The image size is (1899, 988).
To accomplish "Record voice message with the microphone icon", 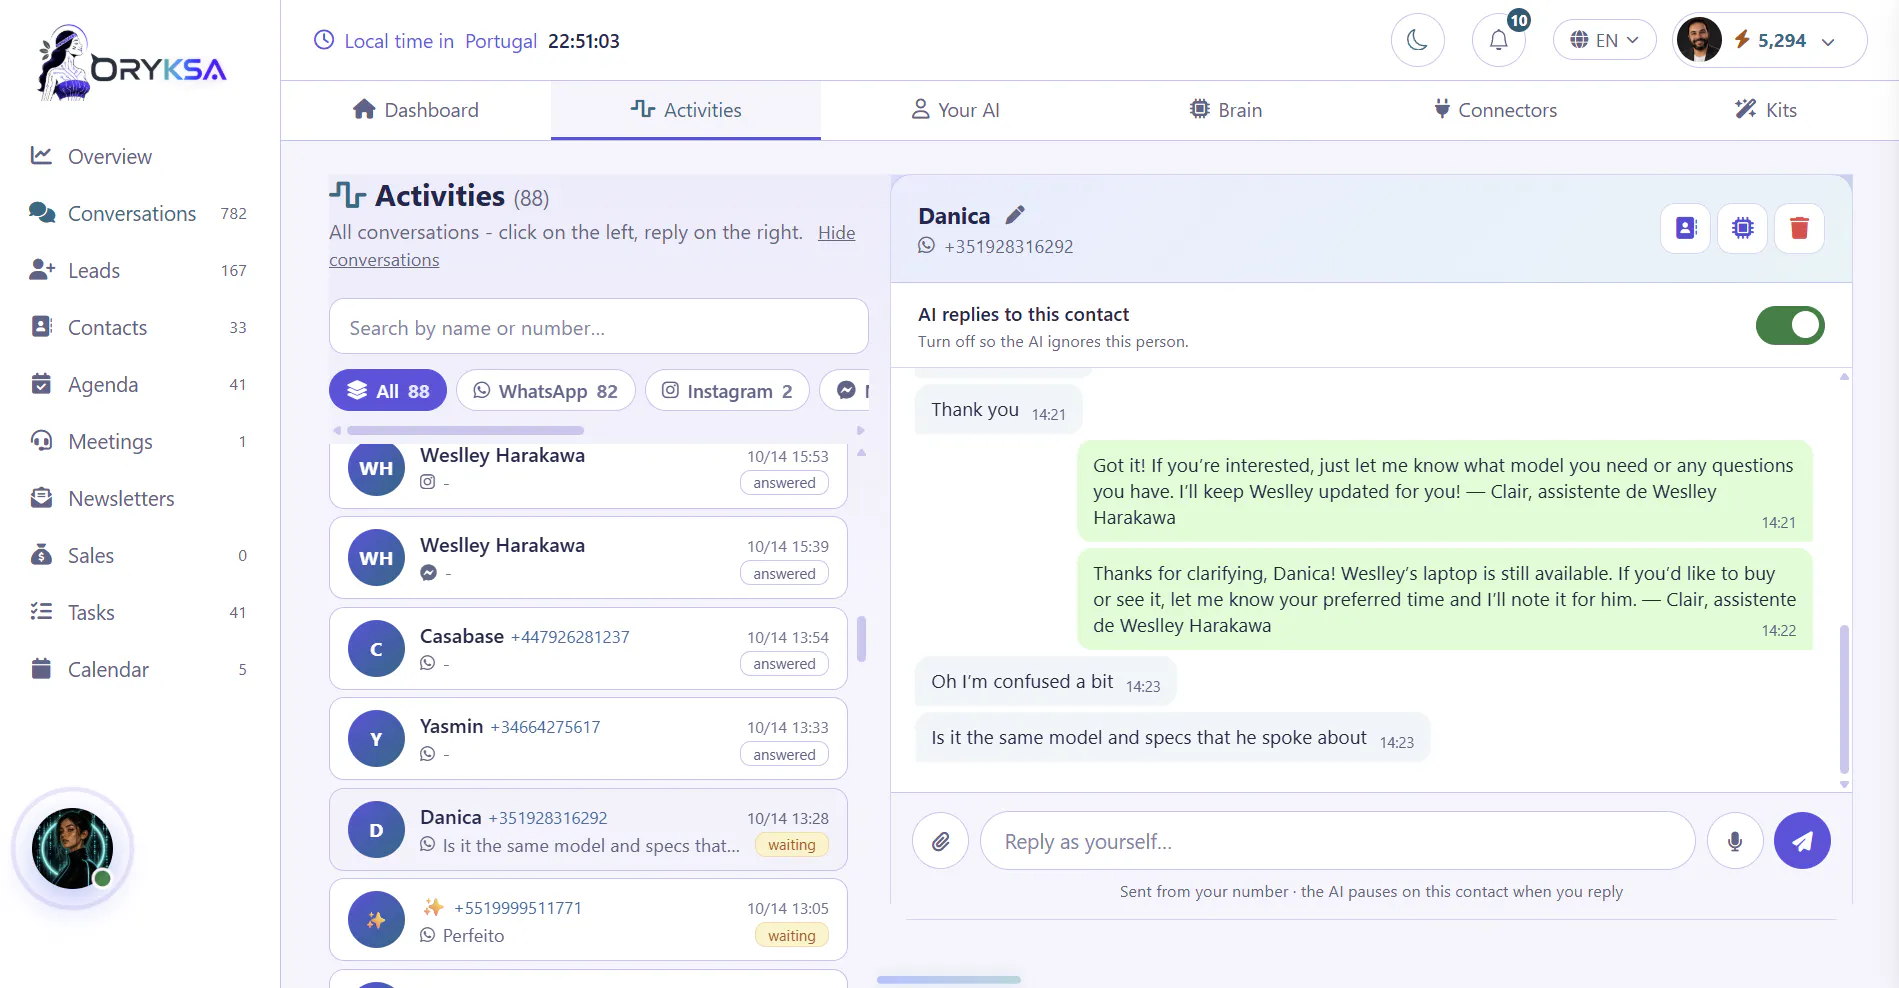I will (1735, 841).
